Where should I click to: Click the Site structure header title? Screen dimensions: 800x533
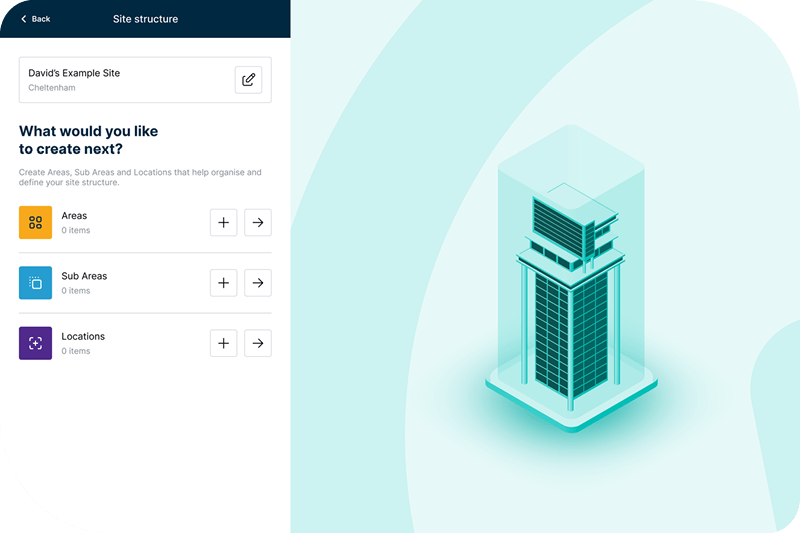tap(145, 19)
